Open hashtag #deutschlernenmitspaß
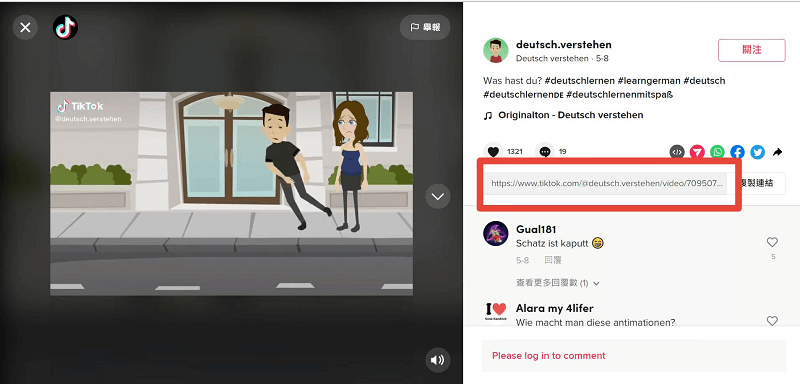 [x=619, y=95]
